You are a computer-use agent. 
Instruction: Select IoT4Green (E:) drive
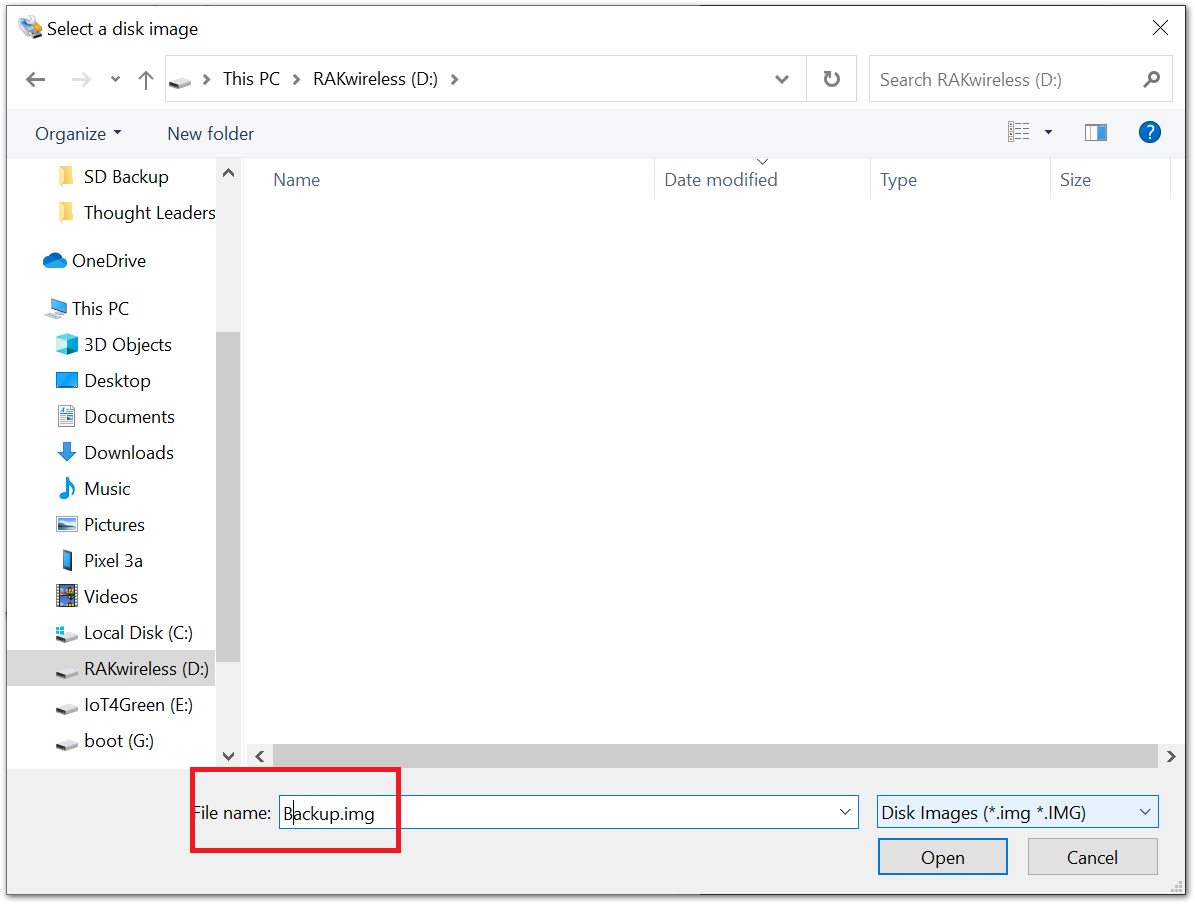point(138,705)
